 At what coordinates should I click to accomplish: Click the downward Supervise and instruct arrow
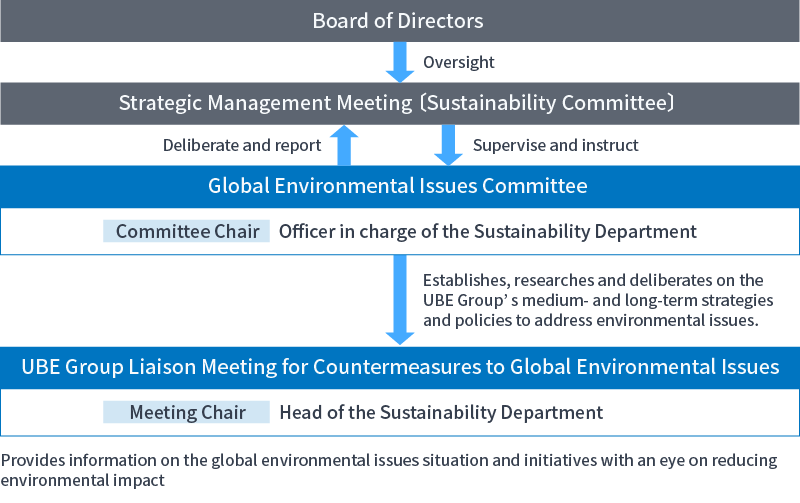click(x=448, y=145)
